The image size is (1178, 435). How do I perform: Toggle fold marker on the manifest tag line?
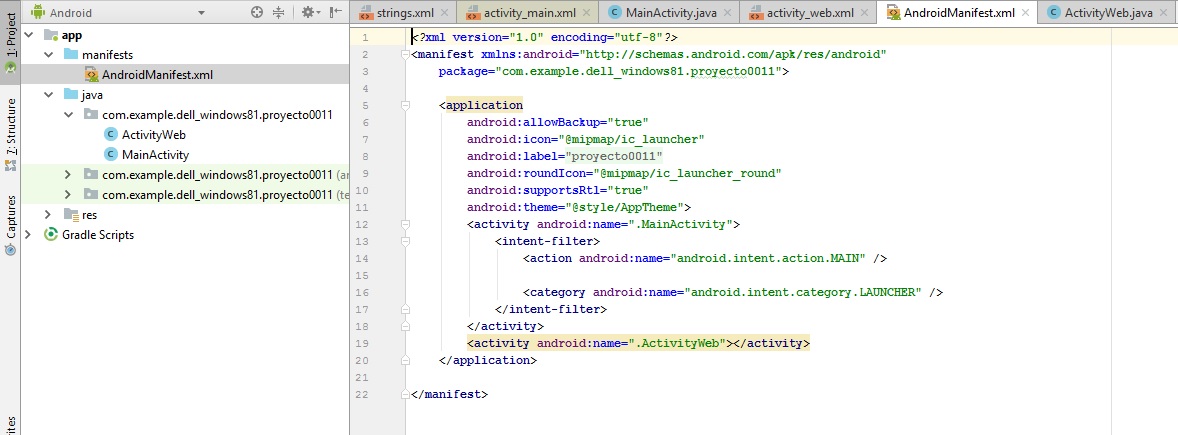pyautogui.click(x=407, y=55)
